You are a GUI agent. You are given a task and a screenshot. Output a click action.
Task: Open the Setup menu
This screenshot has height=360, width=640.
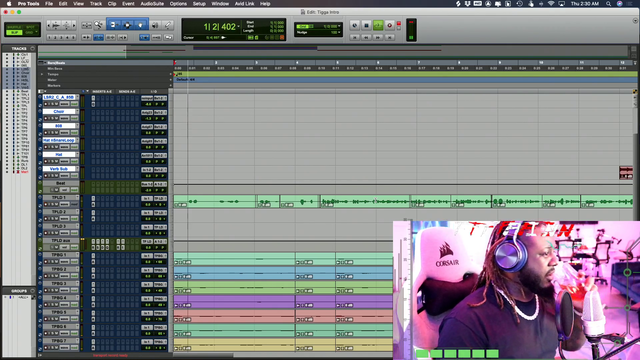pyautogui.click(x=199, y=4)
